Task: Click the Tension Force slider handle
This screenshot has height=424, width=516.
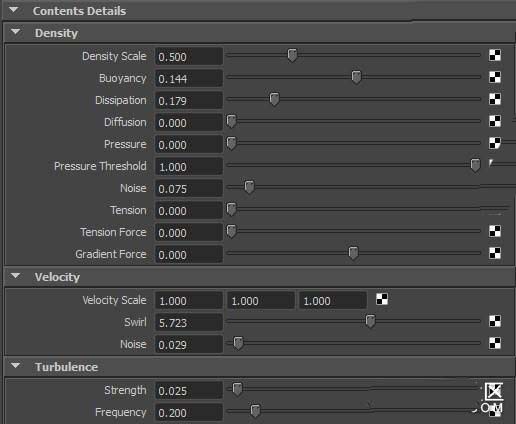Action: [x=231, y=231]
